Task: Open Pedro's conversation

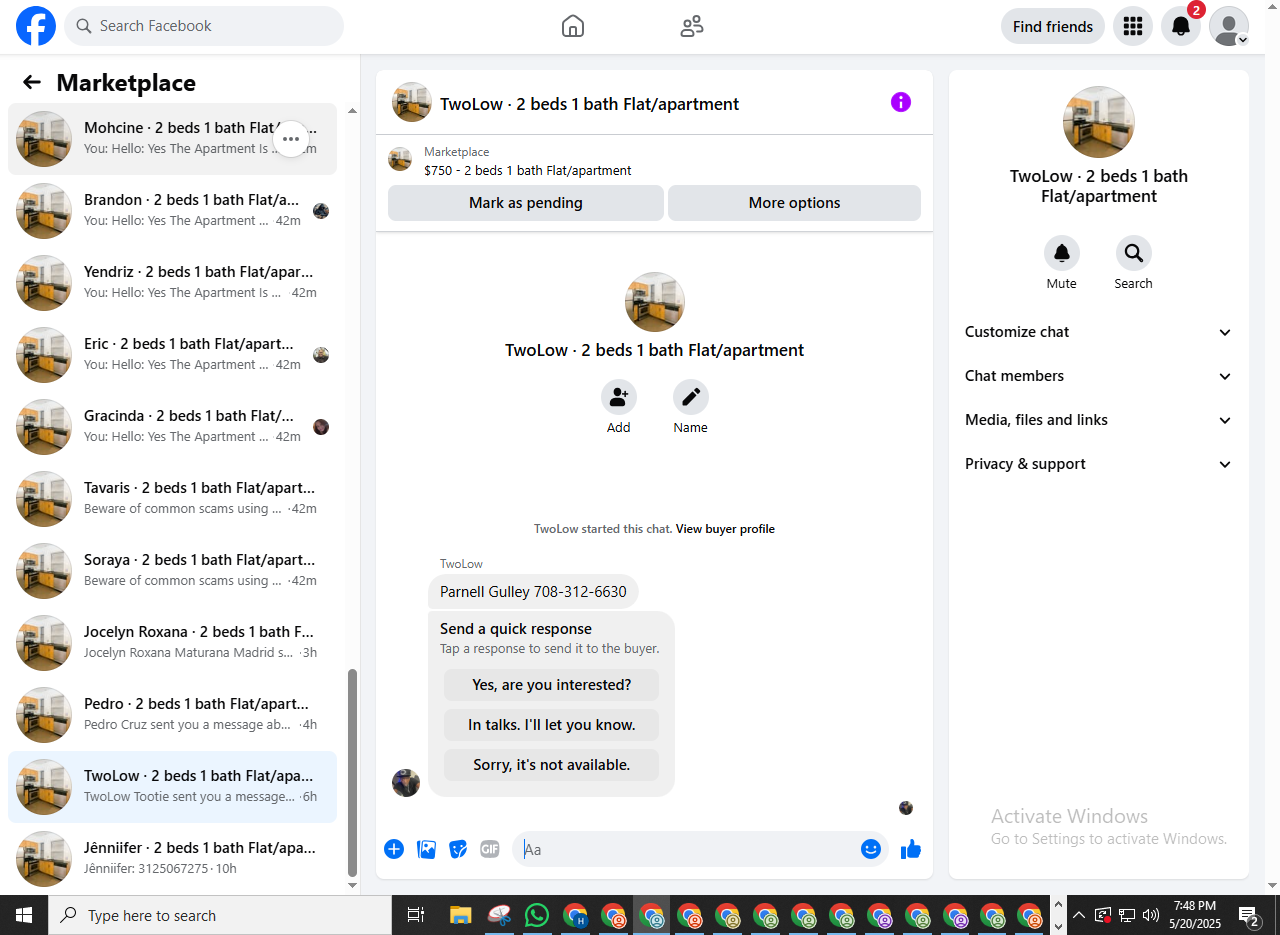Action: click(172, 715)
